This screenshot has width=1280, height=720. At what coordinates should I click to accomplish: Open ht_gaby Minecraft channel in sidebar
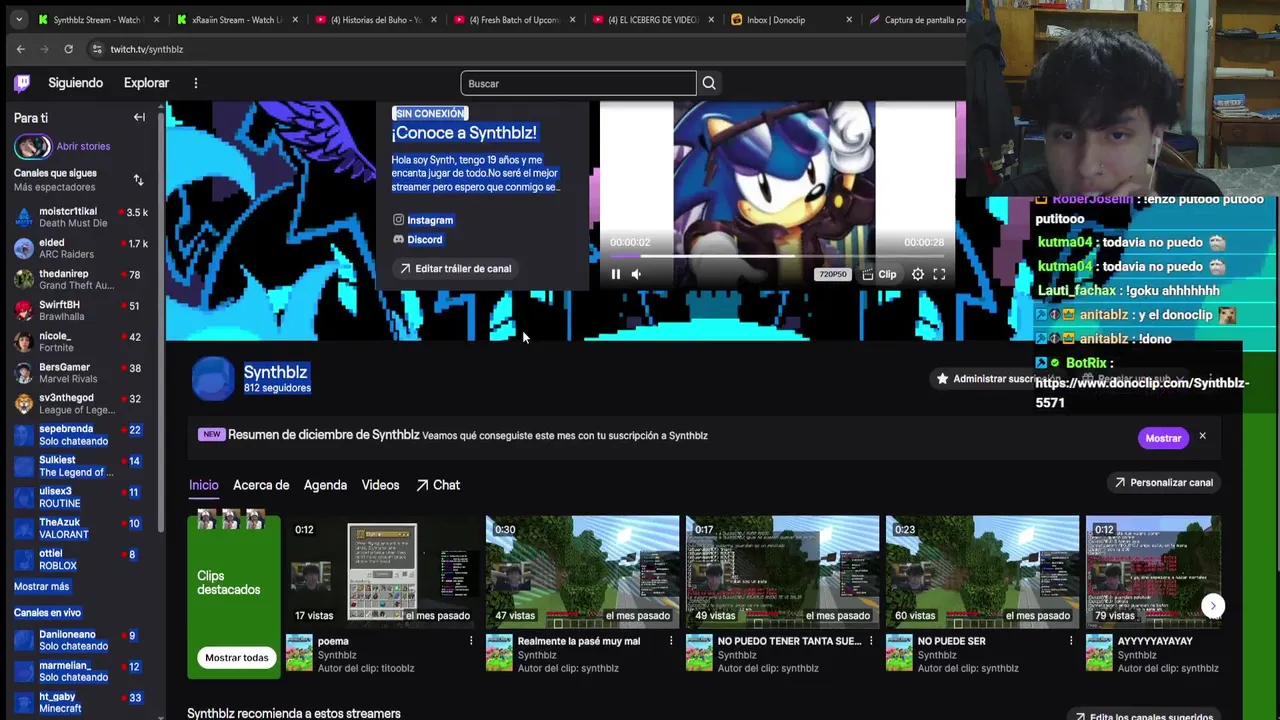click(82, 702)
